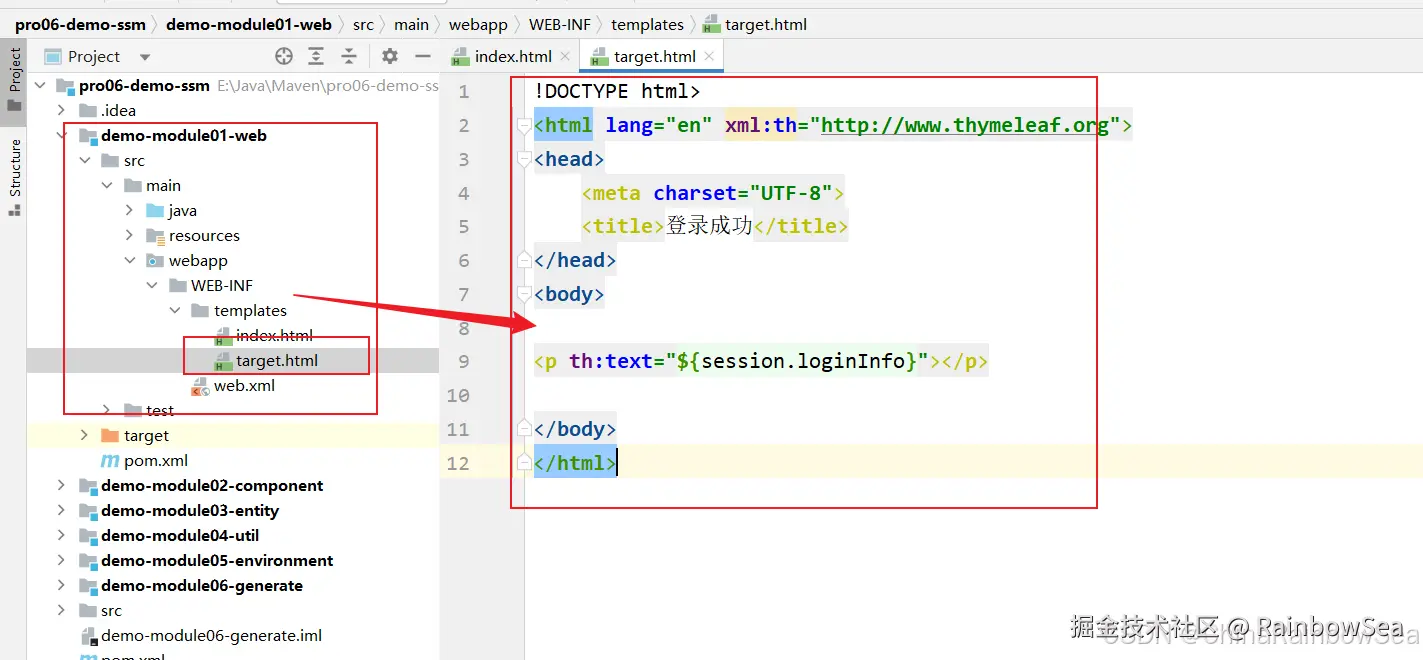Expand demo-module03-entity module
The height and width of the screenshot is (660, 1423).
tap(62, 511)
